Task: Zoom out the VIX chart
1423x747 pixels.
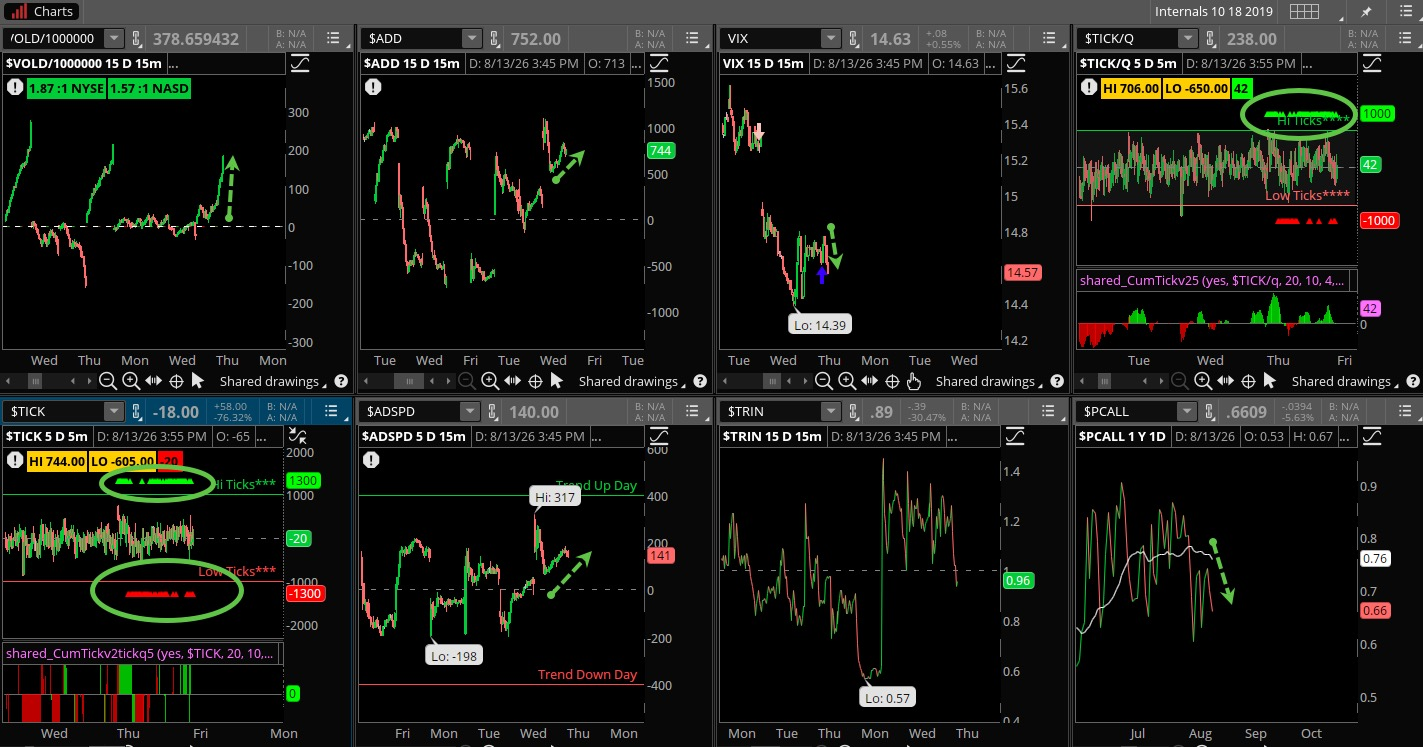Action: 824,381
